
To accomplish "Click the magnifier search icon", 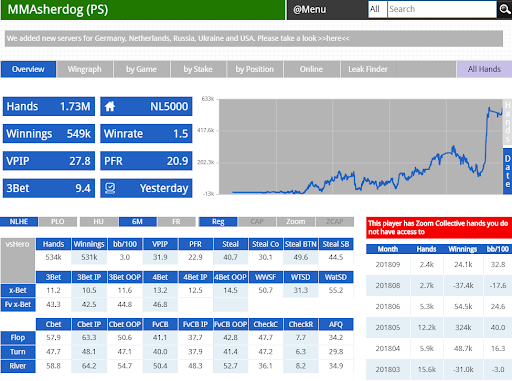I will (504, 9).
